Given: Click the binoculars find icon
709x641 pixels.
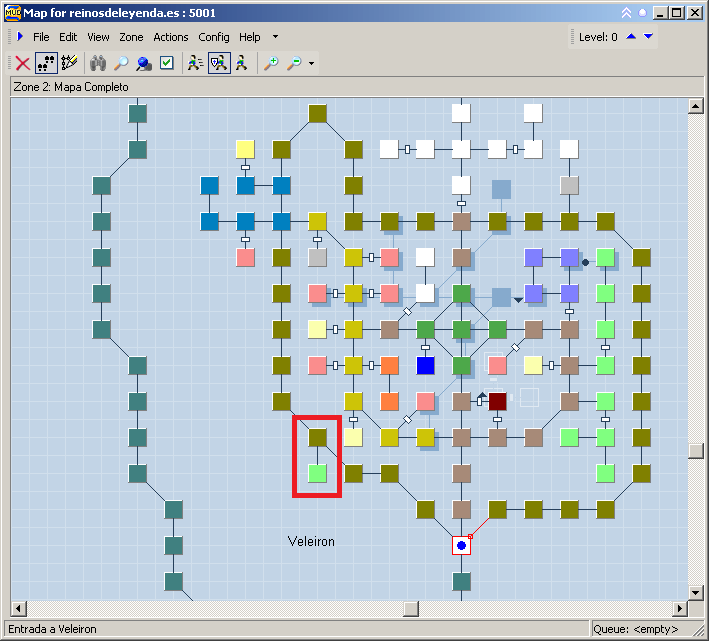Looking at the screenshot, I should point(98,63).
